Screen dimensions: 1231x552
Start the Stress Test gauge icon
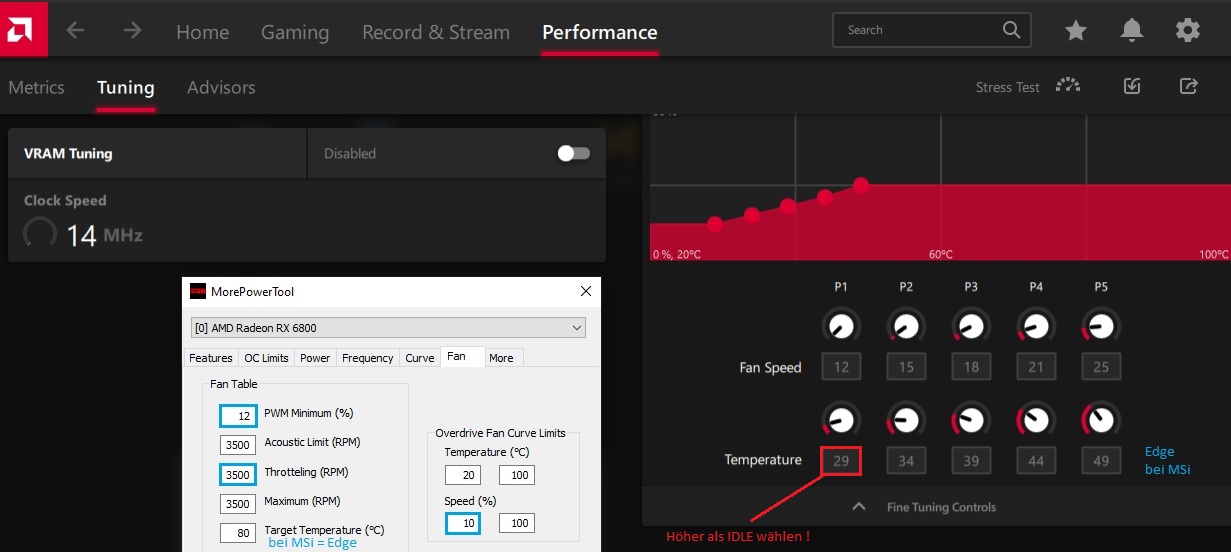pos(1068,86)
